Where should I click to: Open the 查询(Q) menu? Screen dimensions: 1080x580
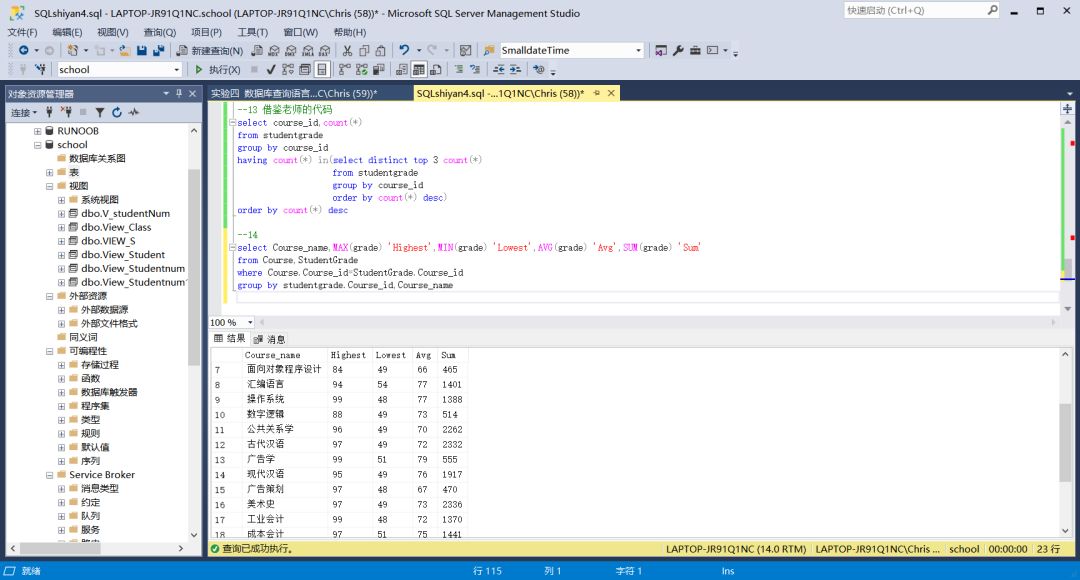pyautogui.click(x=159, y=32)
